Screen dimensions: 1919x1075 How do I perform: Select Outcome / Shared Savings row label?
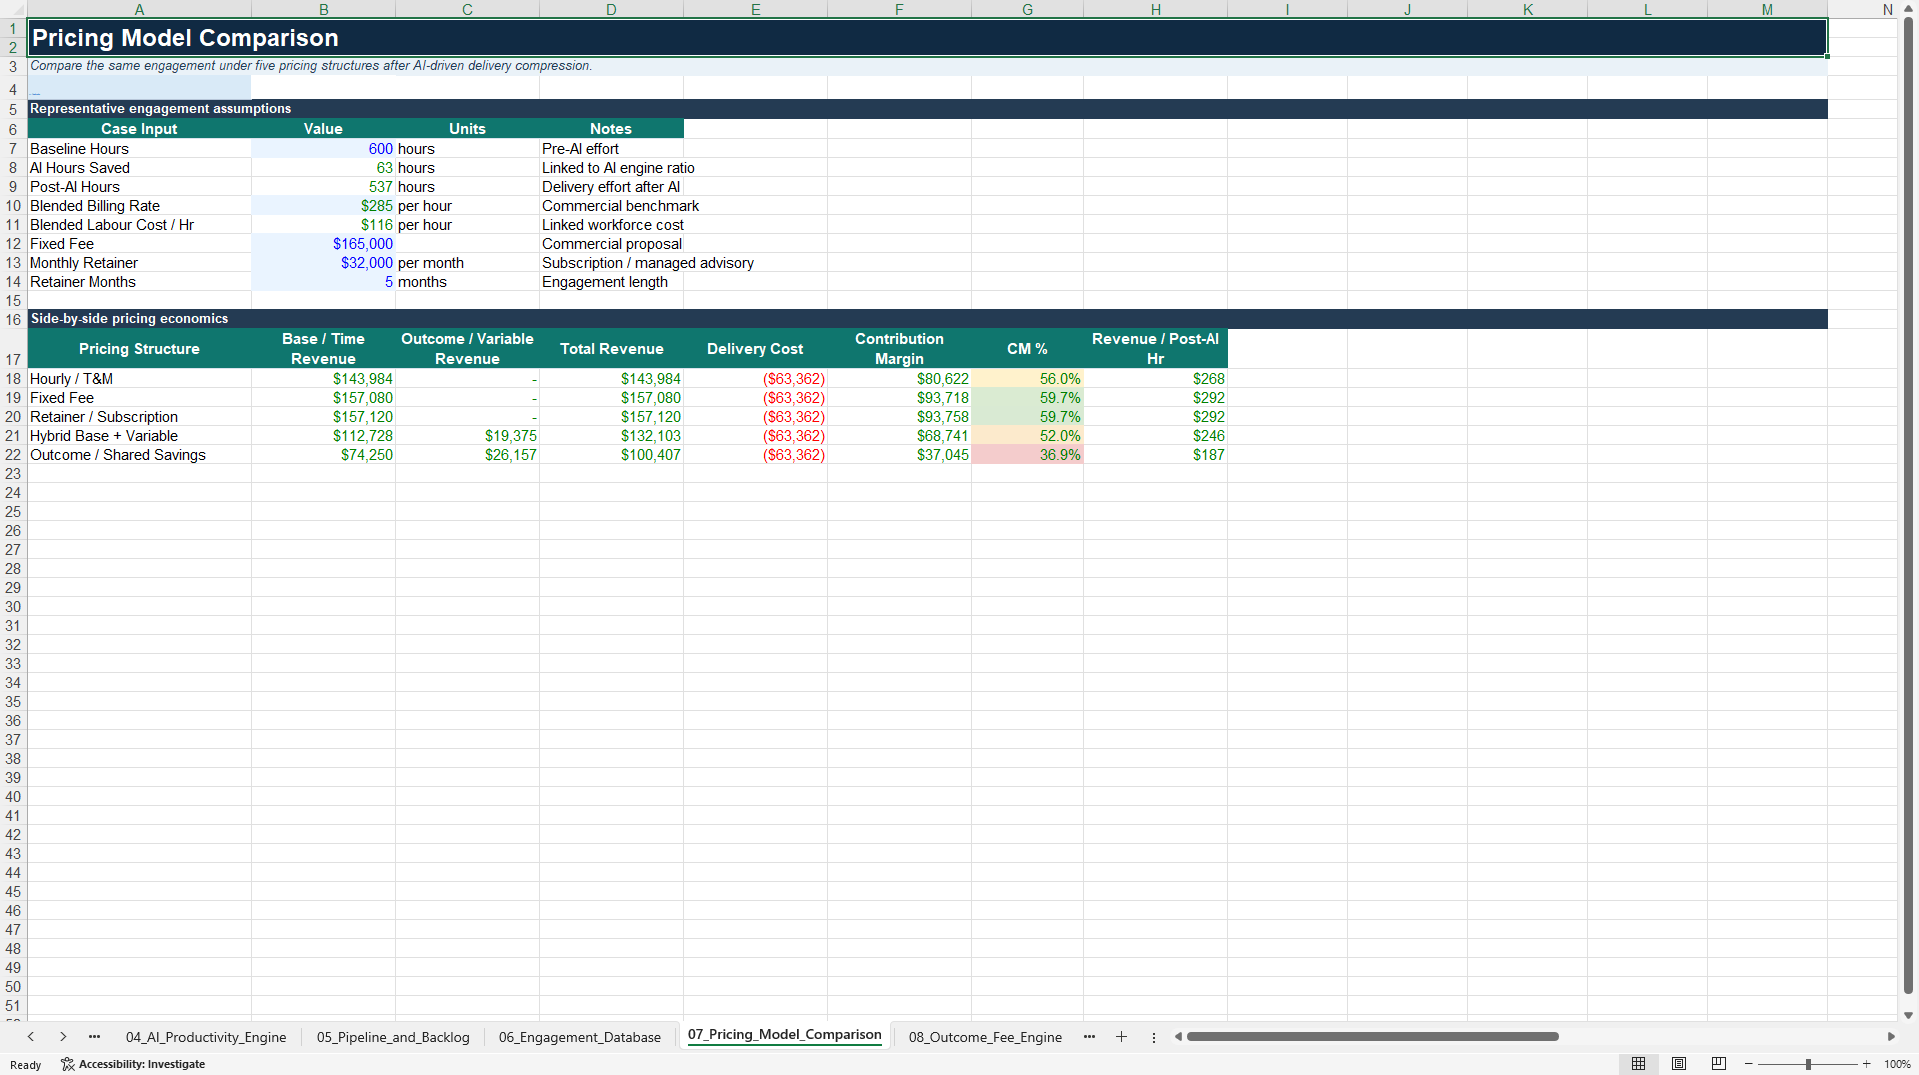tap(139, 455)
